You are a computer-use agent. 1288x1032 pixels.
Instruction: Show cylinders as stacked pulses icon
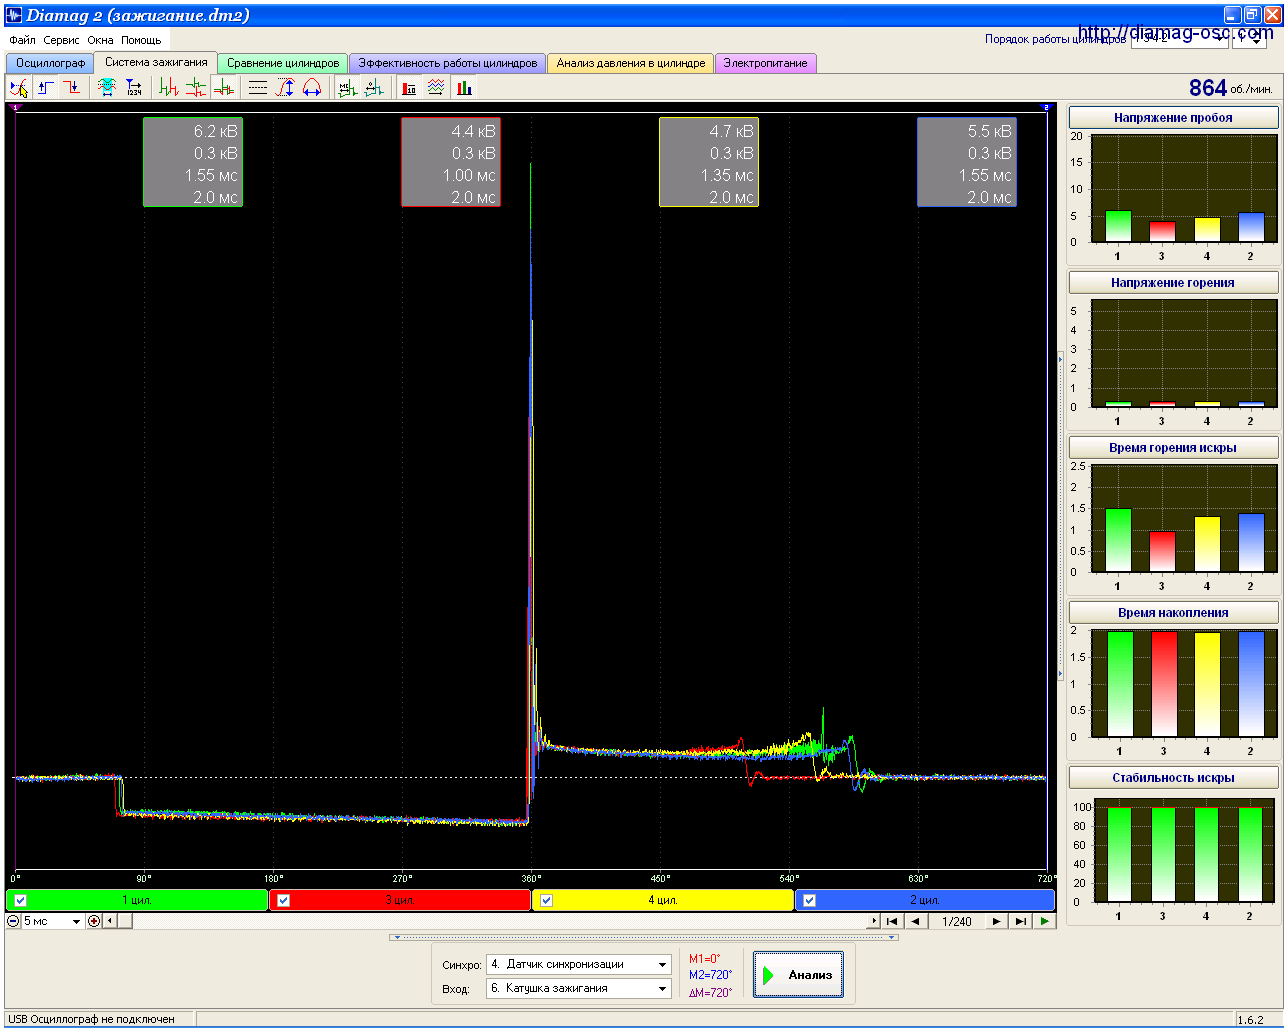pyautogui.click(x=196, y=88)
